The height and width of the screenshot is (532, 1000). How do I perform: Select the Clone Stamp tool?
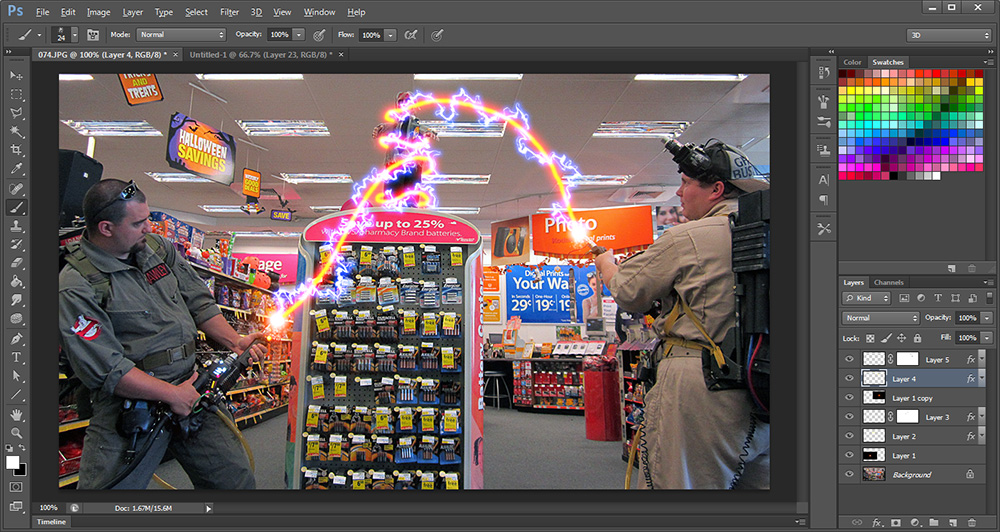[17, 226]
